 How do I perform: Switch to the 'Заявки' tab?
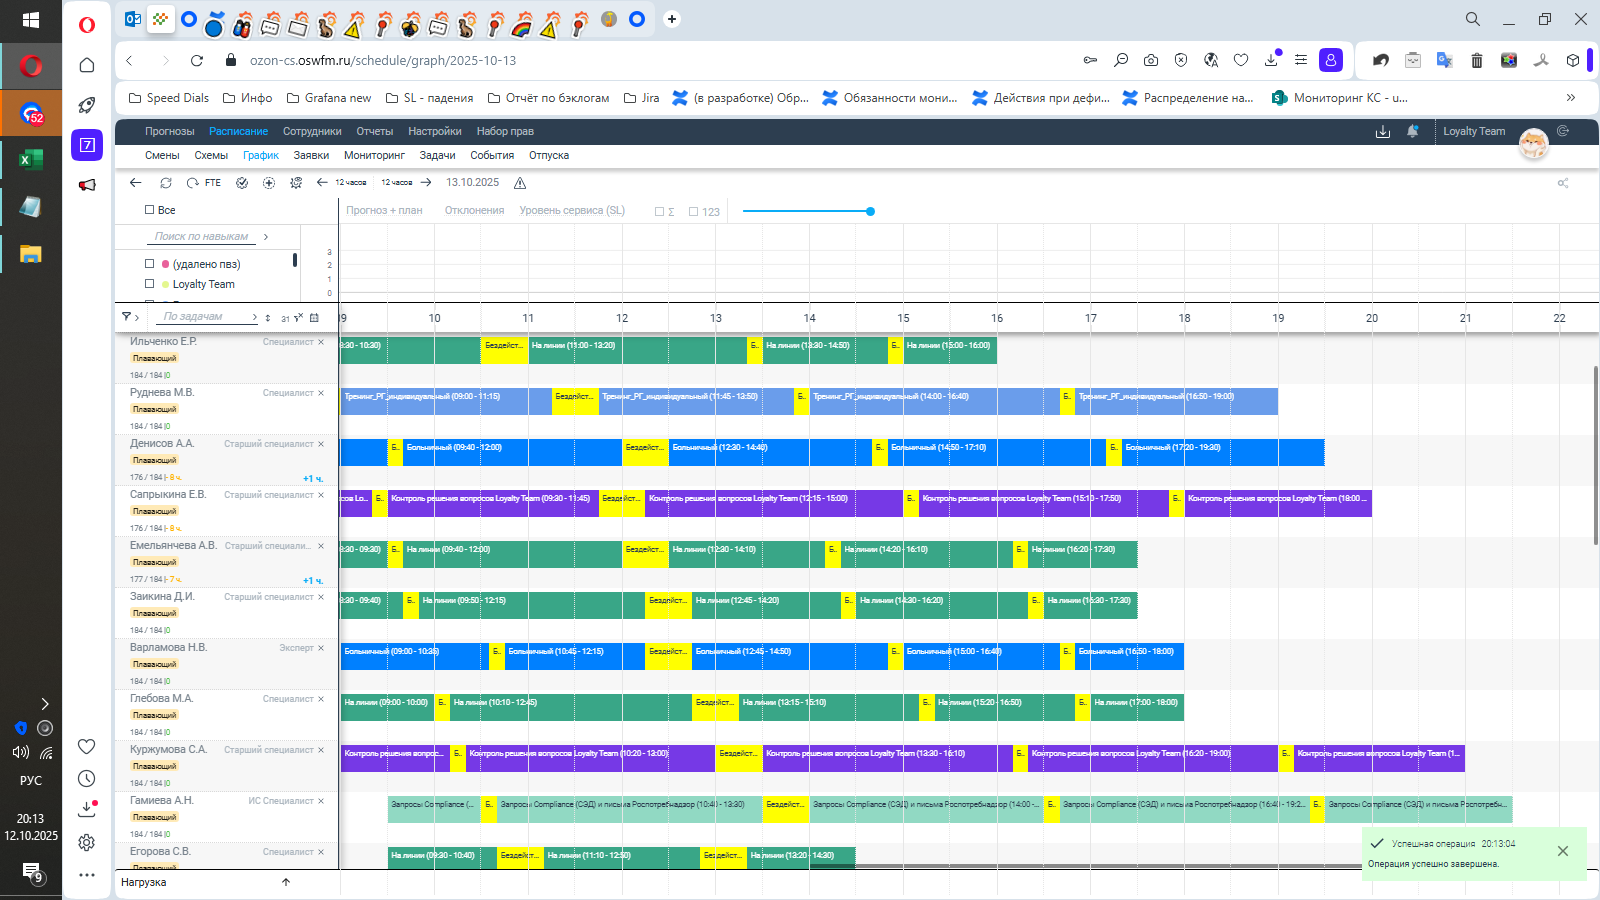click(x=311, y=155)
